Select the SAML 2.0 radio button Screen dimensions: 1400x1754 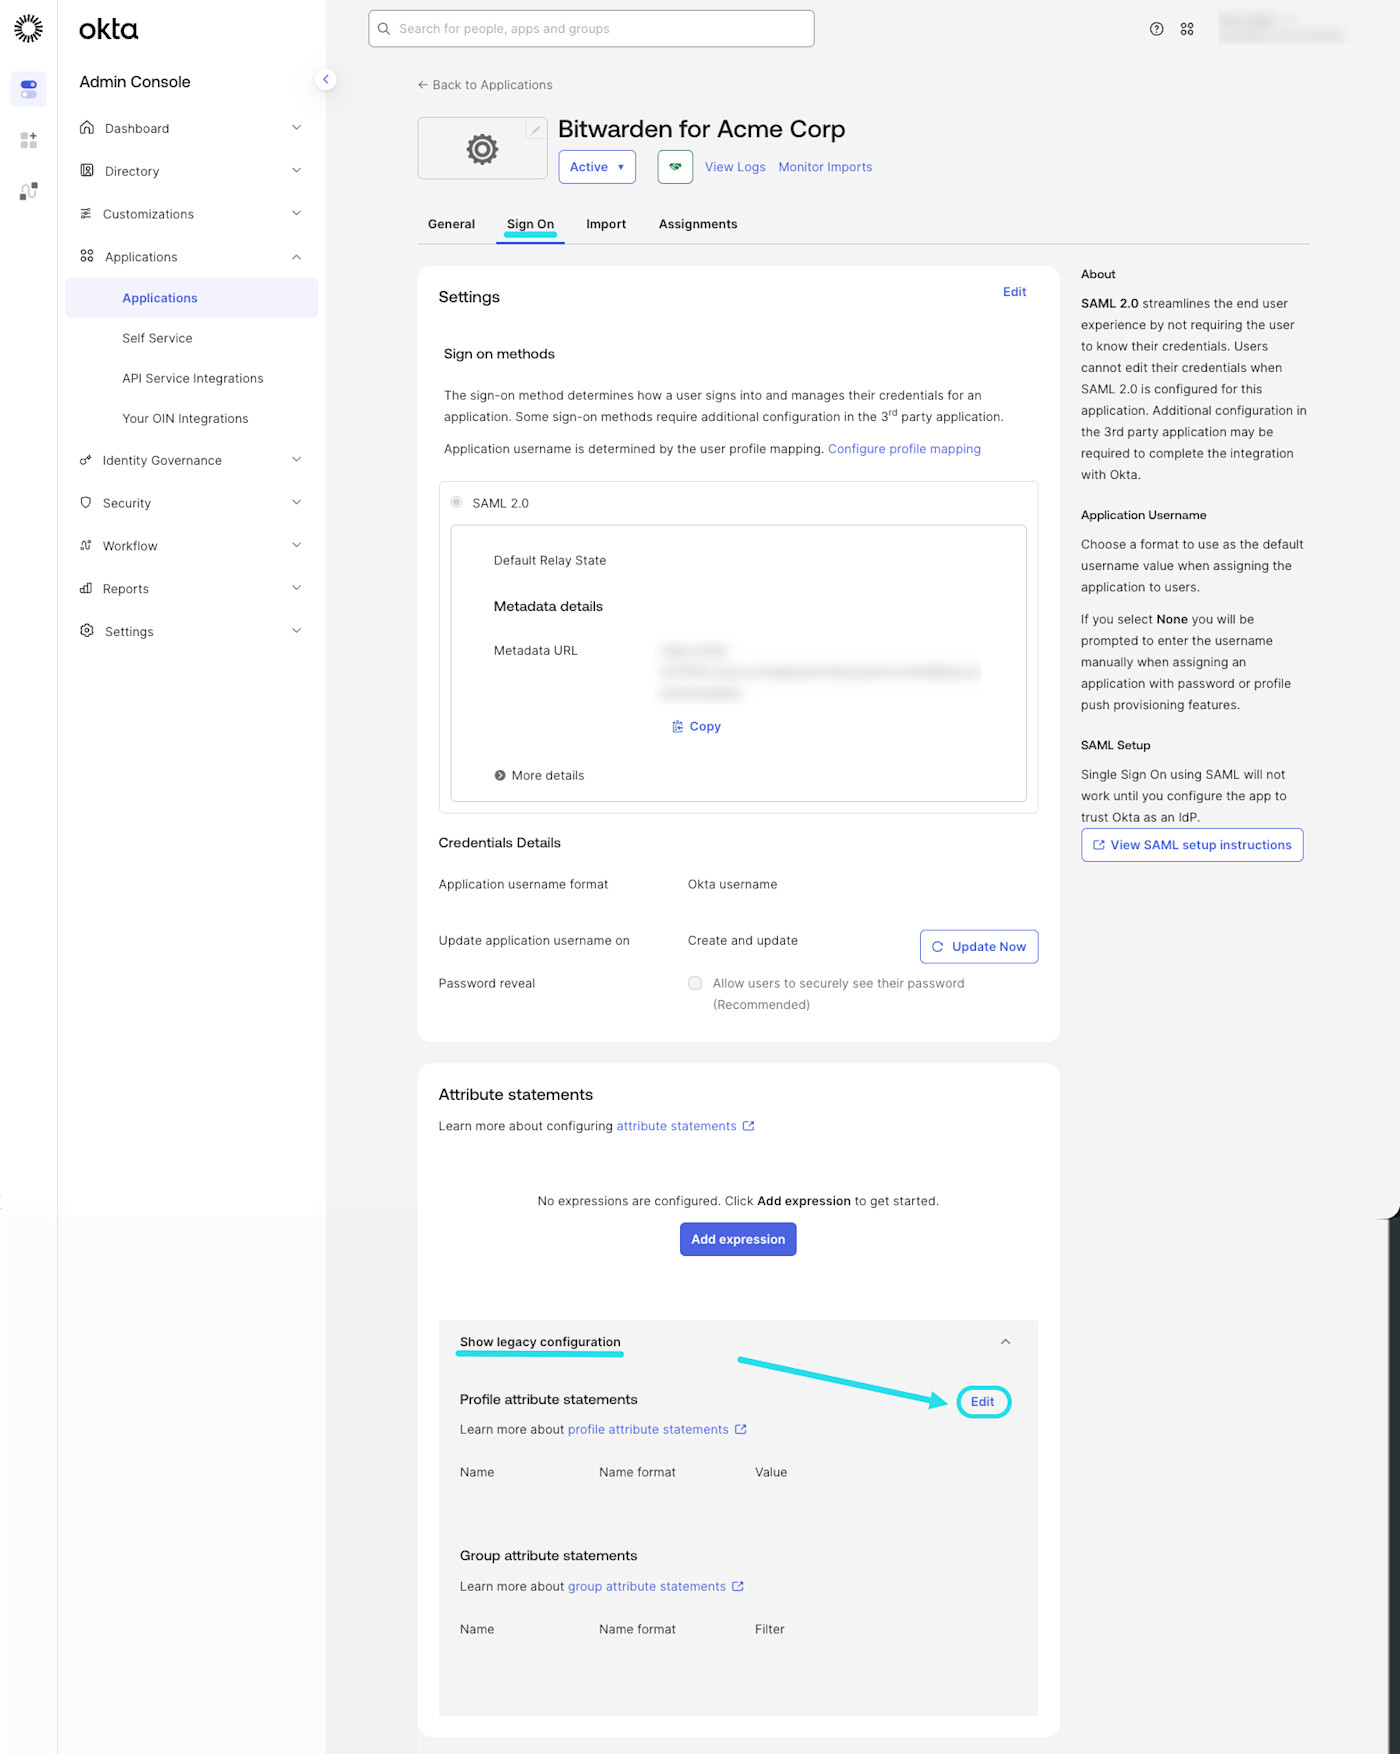pyautogui.click(x=456, y=503)
